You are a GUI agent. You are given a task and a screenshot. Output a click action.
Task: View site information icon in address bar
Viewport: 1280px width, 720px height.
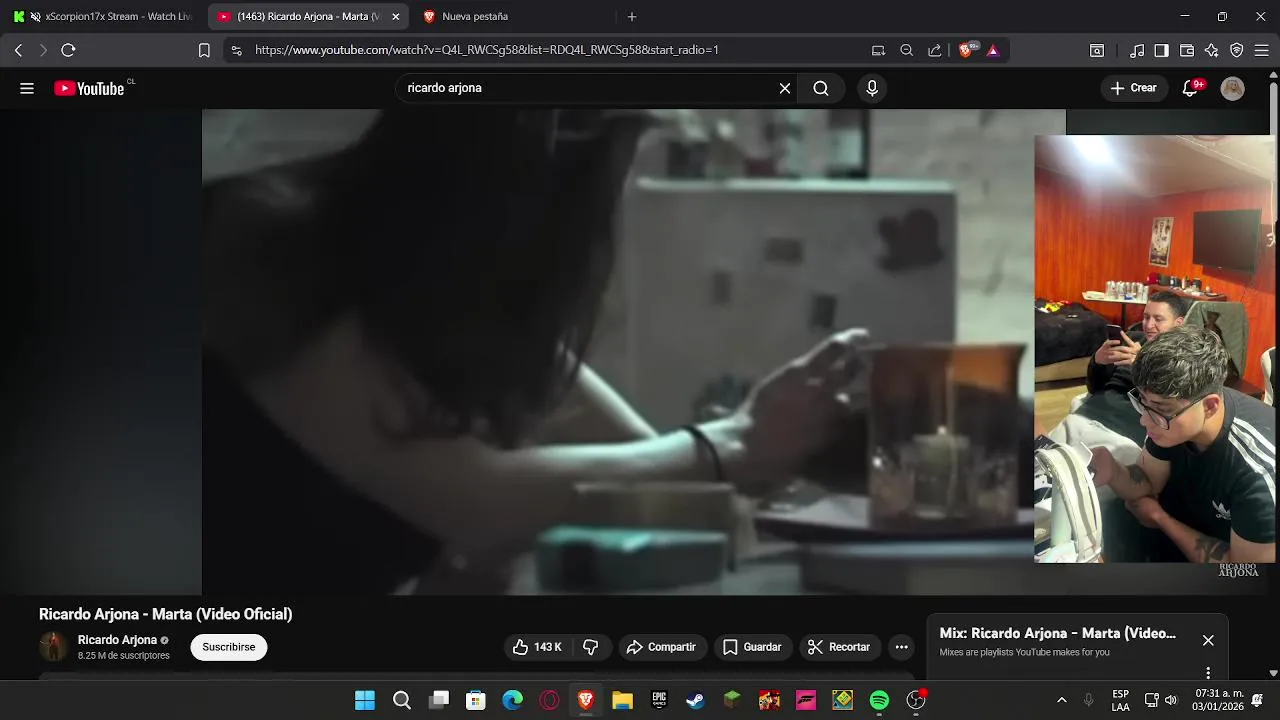236,50
